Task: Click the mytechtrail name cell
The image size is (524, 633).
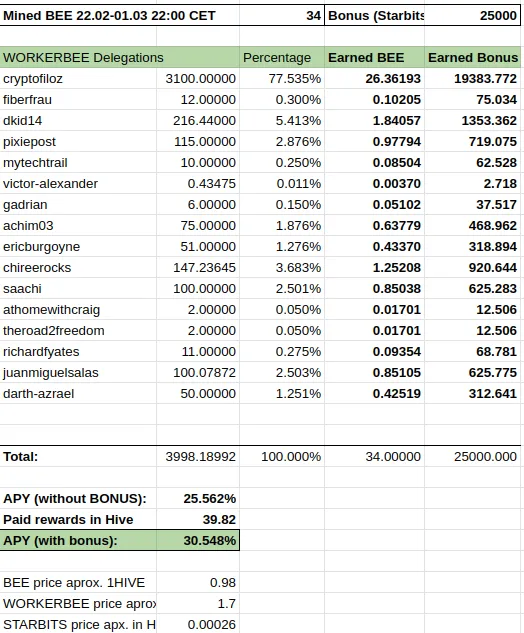Action: coord(78,162)
